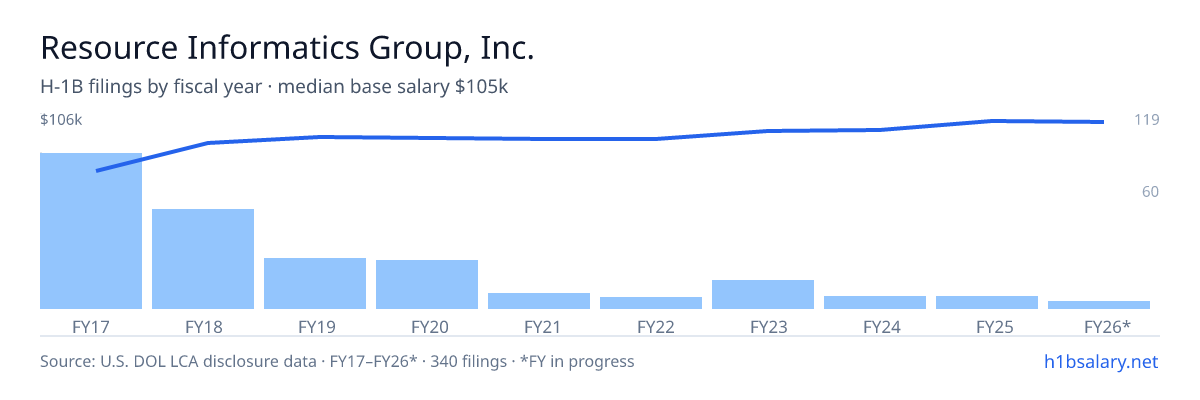1200x400 pixels.
Task: Click the Resource Informatics Group, Inc. title
Action: [x=288, y=48]
